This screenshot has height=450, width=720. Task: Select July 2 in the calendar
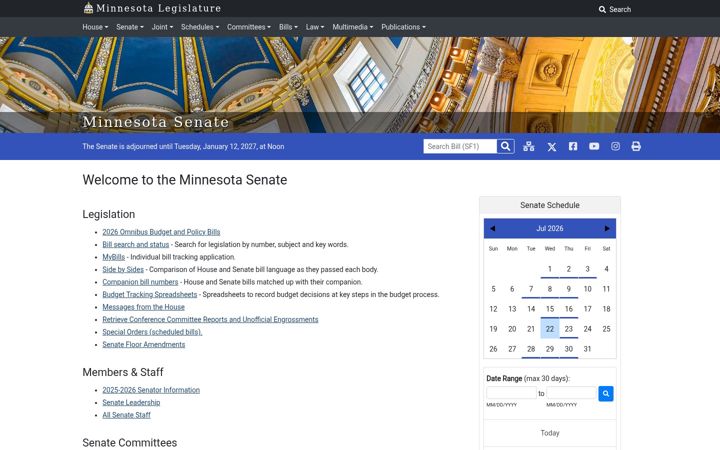pyautogui.click(x=568, y=269)
